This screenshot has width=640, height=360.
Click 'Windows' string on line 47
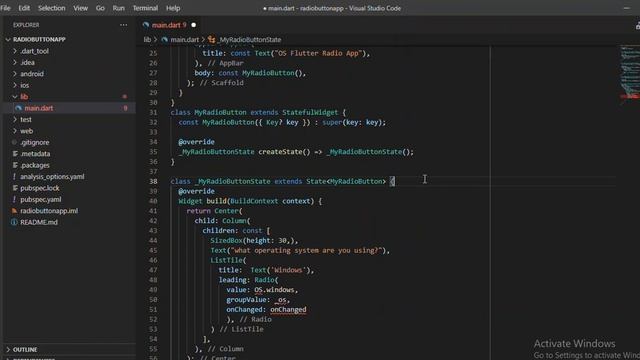tap(288, 270)
